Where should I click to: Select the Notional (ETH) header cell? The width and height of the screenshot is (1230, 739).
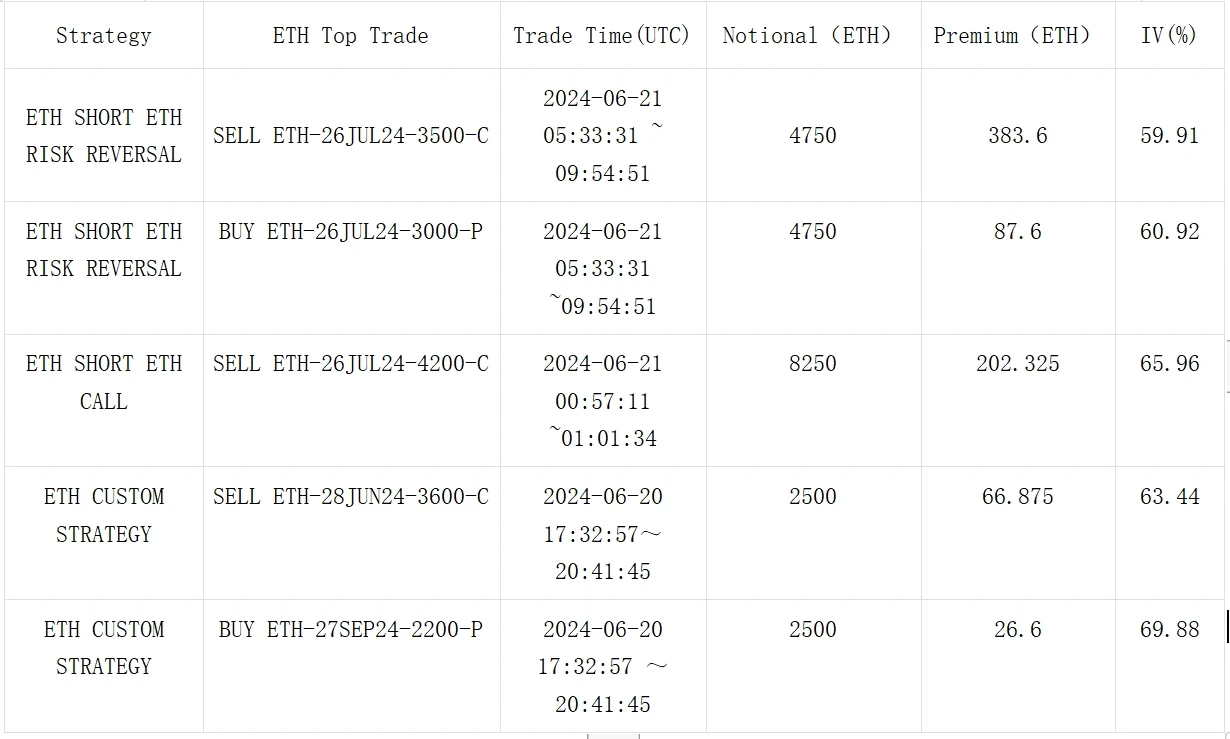(x=806, y=36)
